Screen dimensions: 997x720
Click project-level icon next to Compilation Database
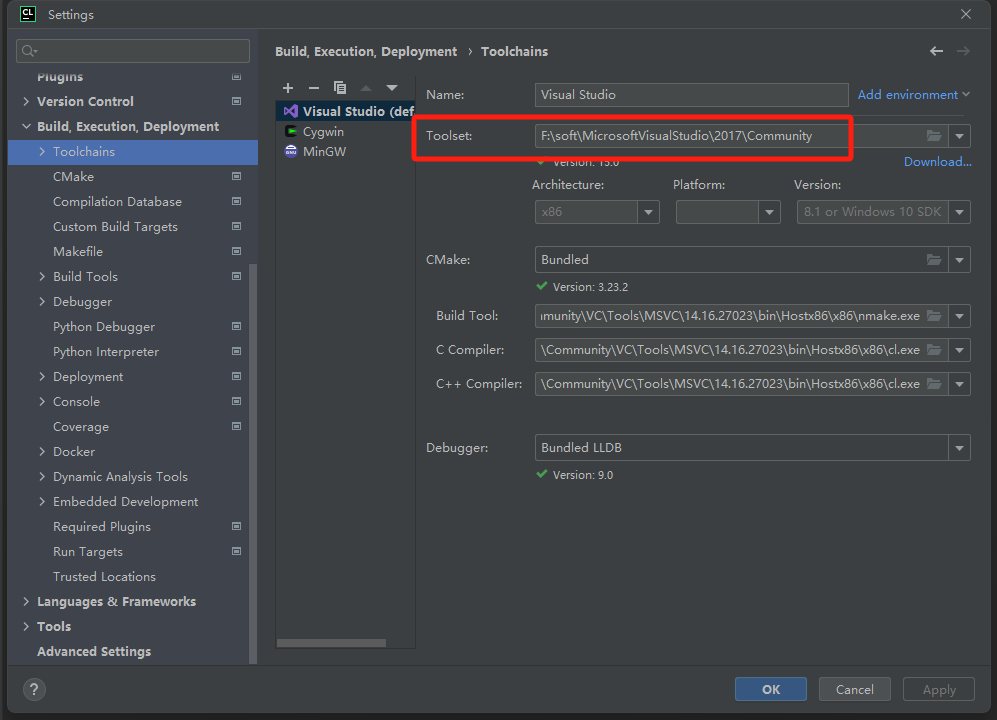point(237,201)
